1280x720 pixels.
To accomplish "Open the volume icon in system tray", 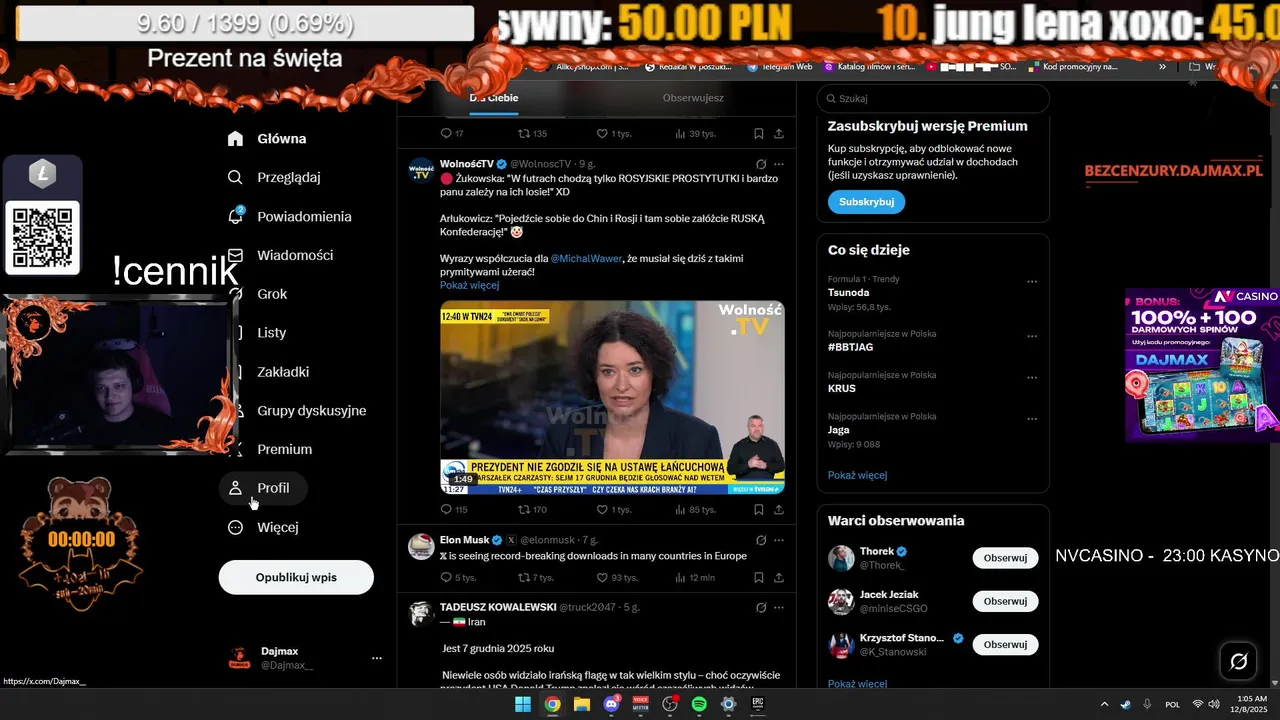I will click(x=1214, y=704).
